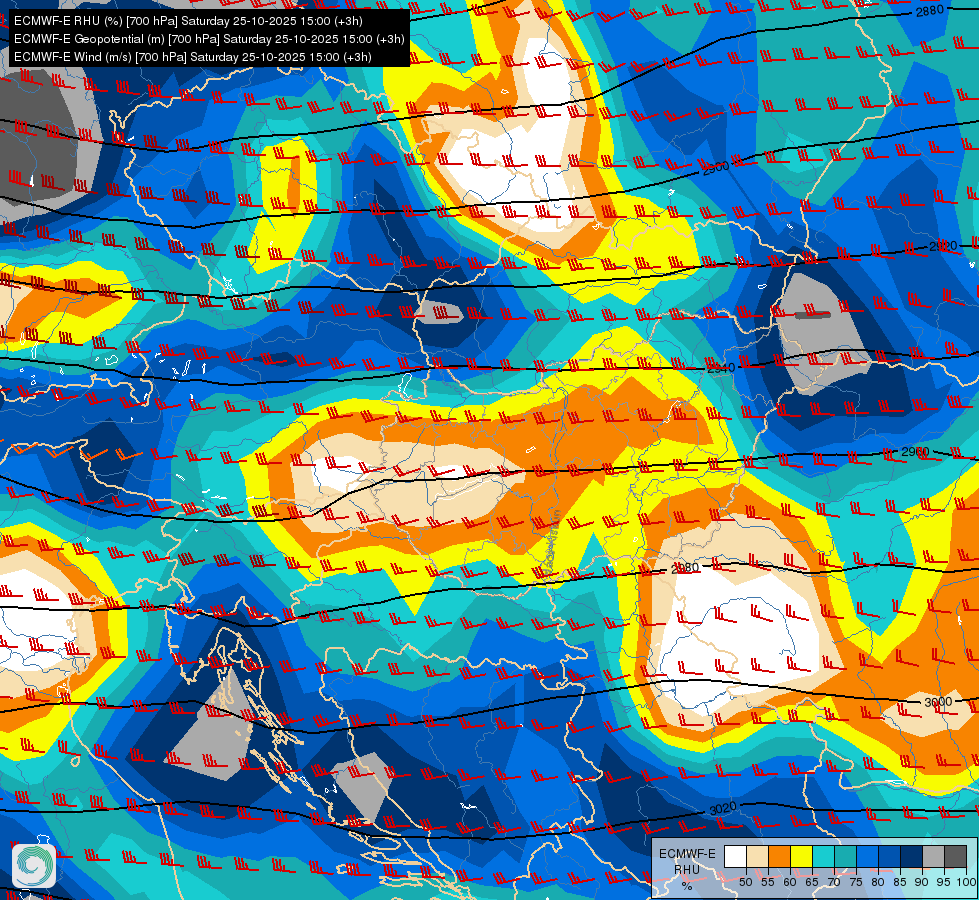Click the legend value 60
979x900 pixels.
[x=790, y=883]
